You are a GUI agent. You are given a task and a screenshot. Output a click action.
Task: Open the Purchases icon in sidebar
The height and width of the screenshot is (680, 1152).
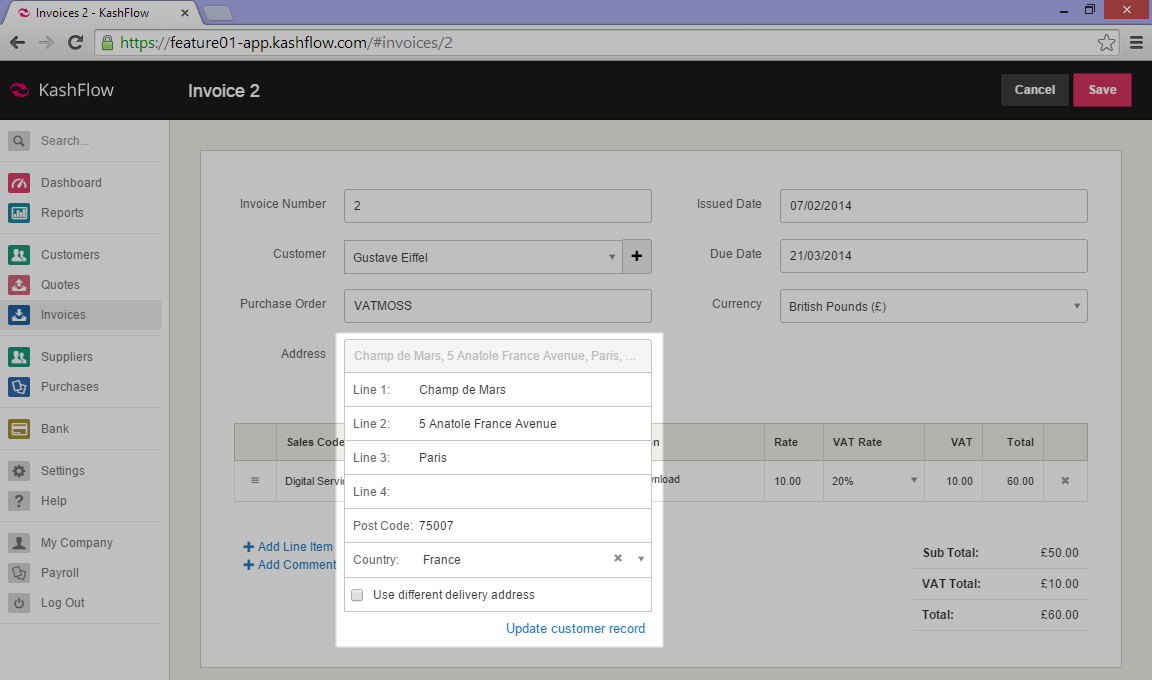point(19,387)
